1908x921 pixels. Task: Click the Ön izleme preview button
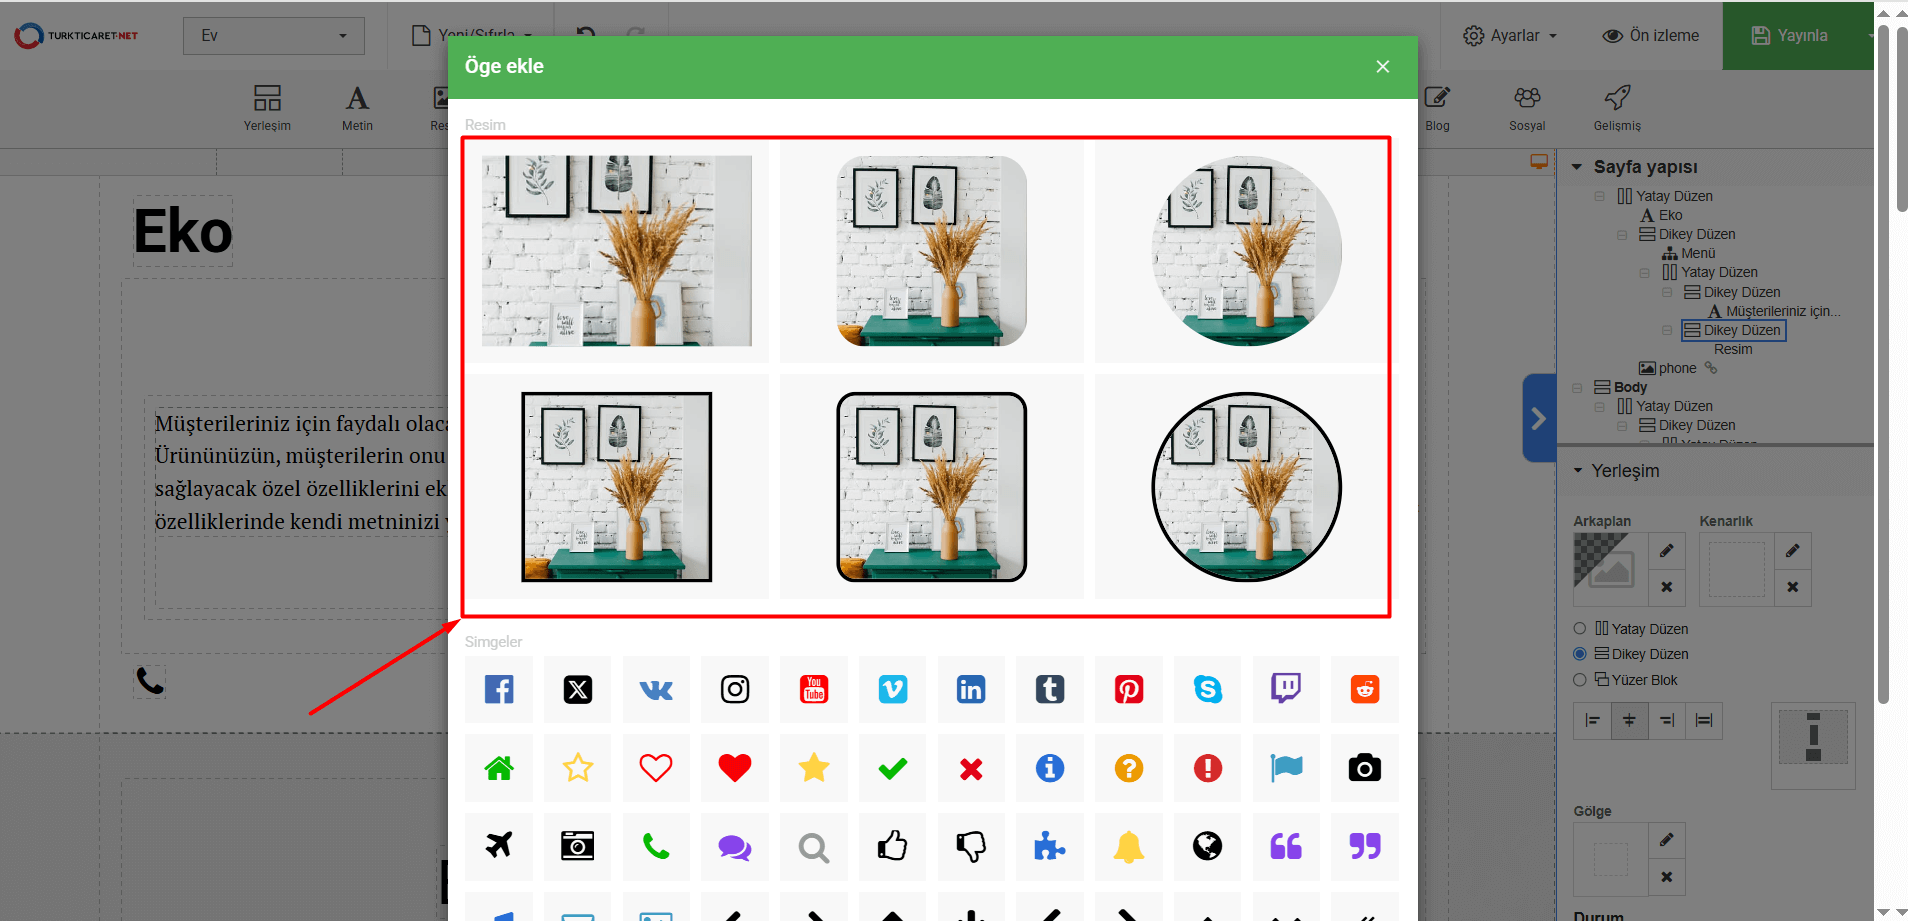[1651, 36]
